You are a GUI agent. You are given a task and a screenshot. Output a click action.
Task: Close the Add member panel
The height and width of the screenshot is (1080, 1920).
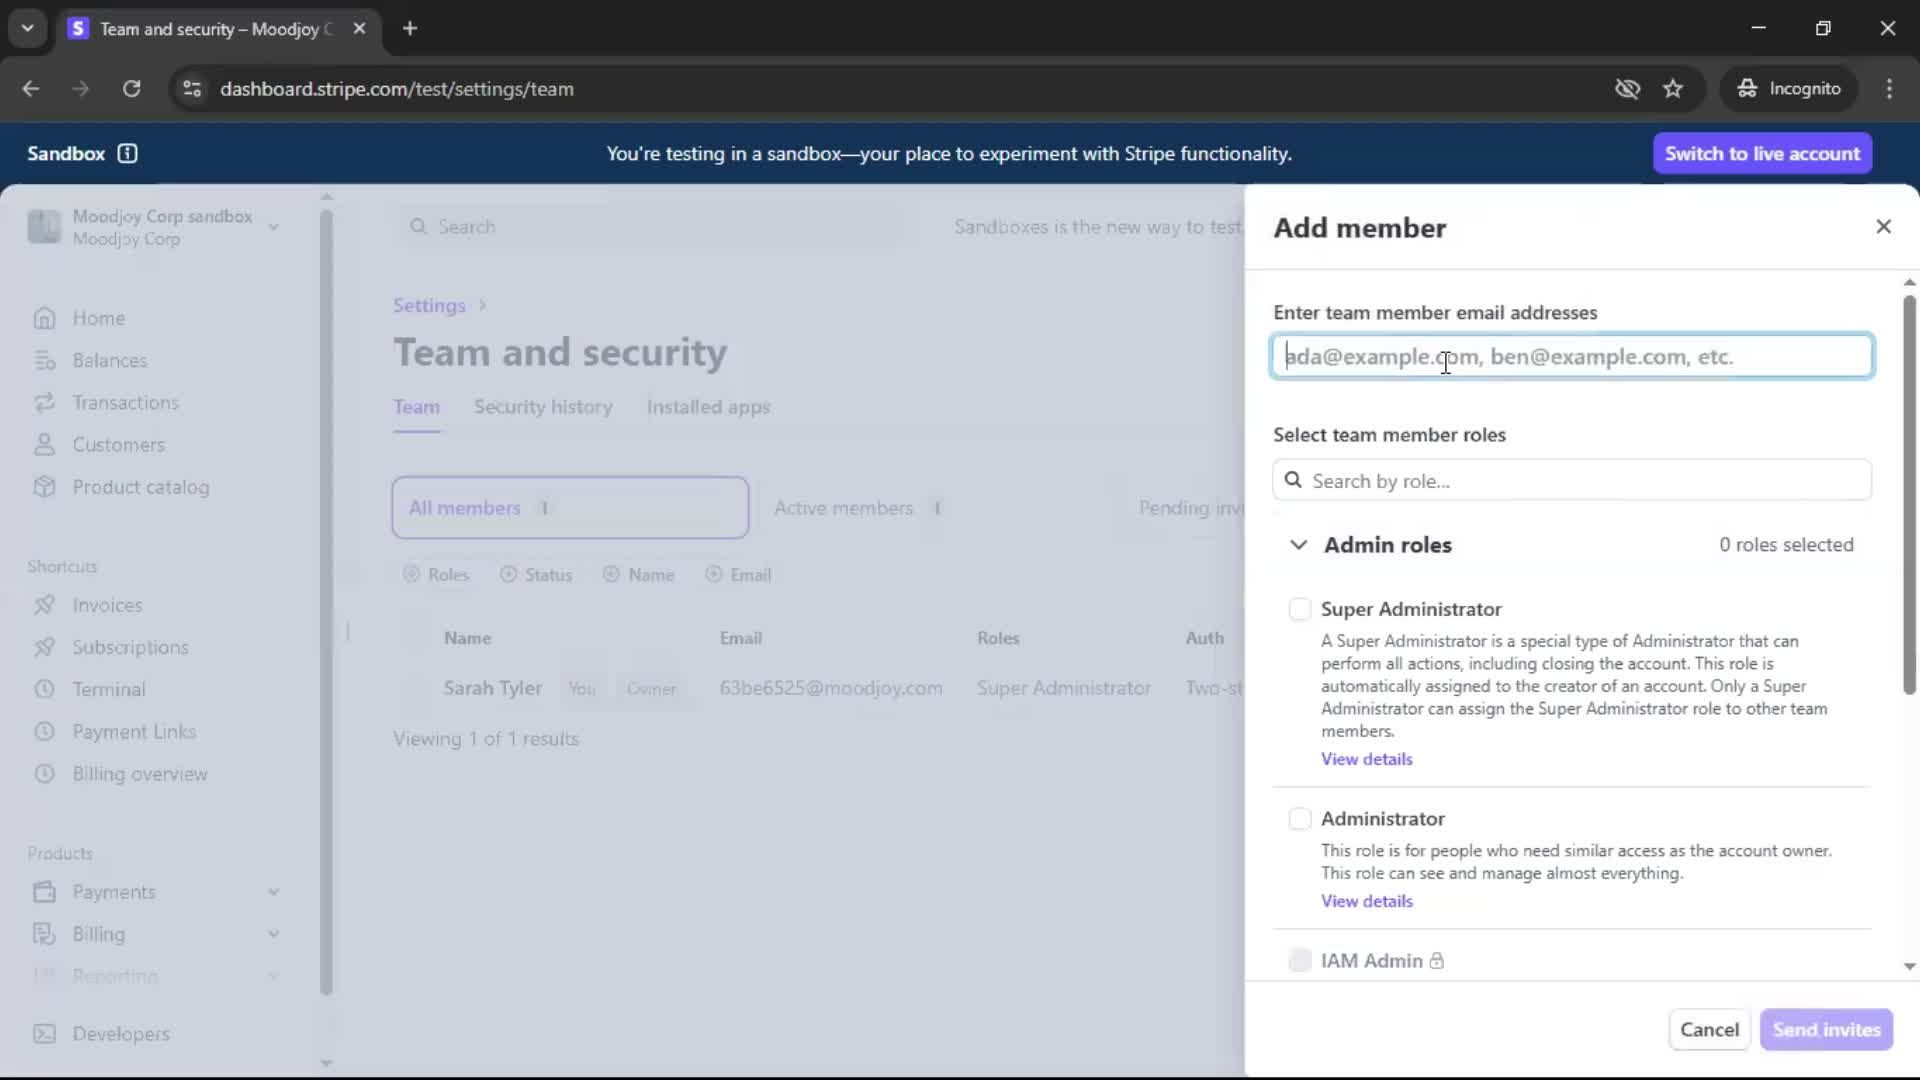point(1883,227)
